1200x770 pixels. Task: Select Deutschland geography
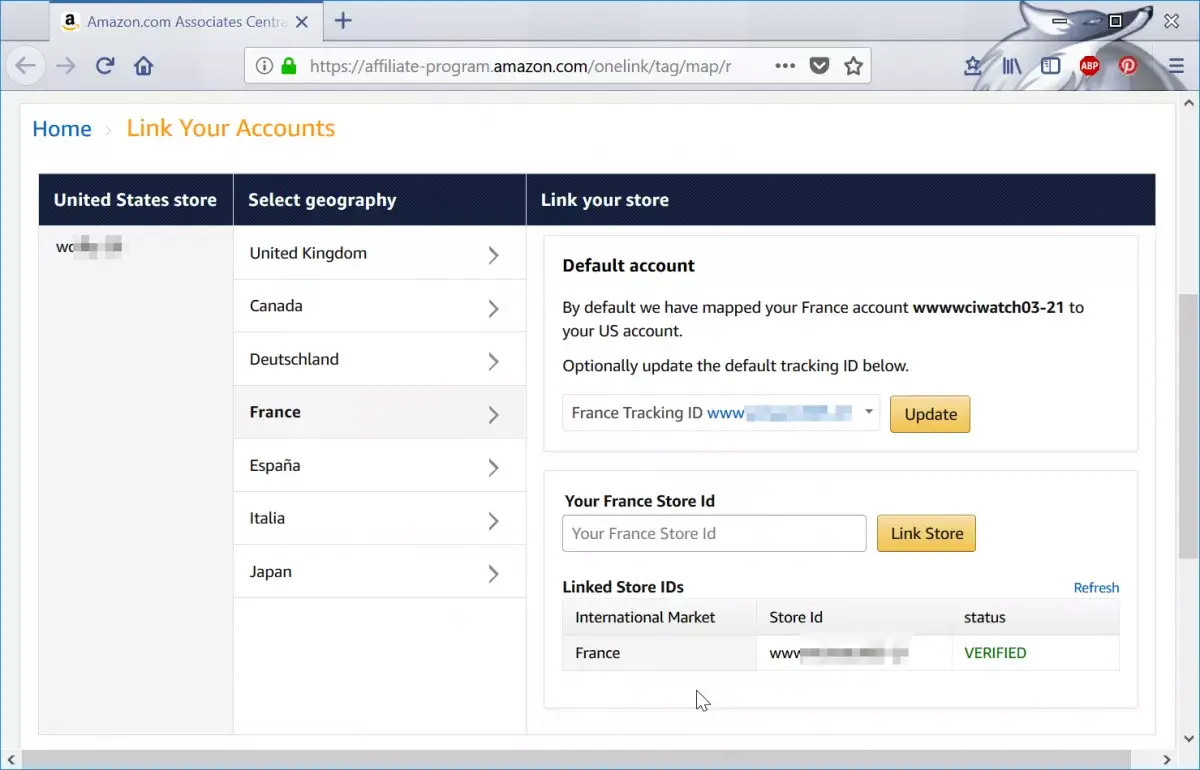tap(380, 359)
